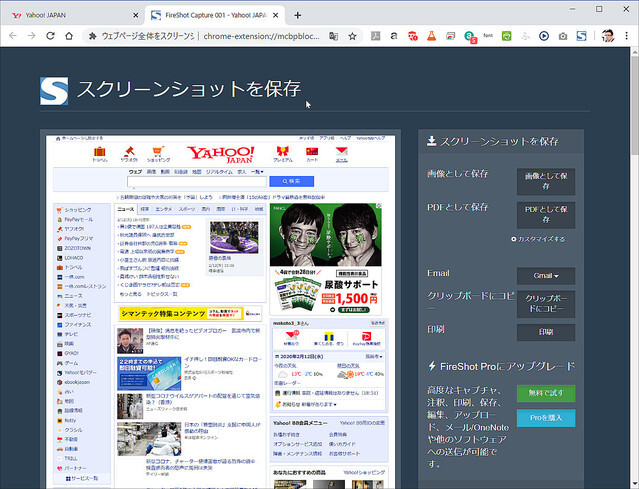Image resolution: width=639 pixels, height=489 pixels.
Task: Click the カスタマイズする link
Action: (541, 240)
